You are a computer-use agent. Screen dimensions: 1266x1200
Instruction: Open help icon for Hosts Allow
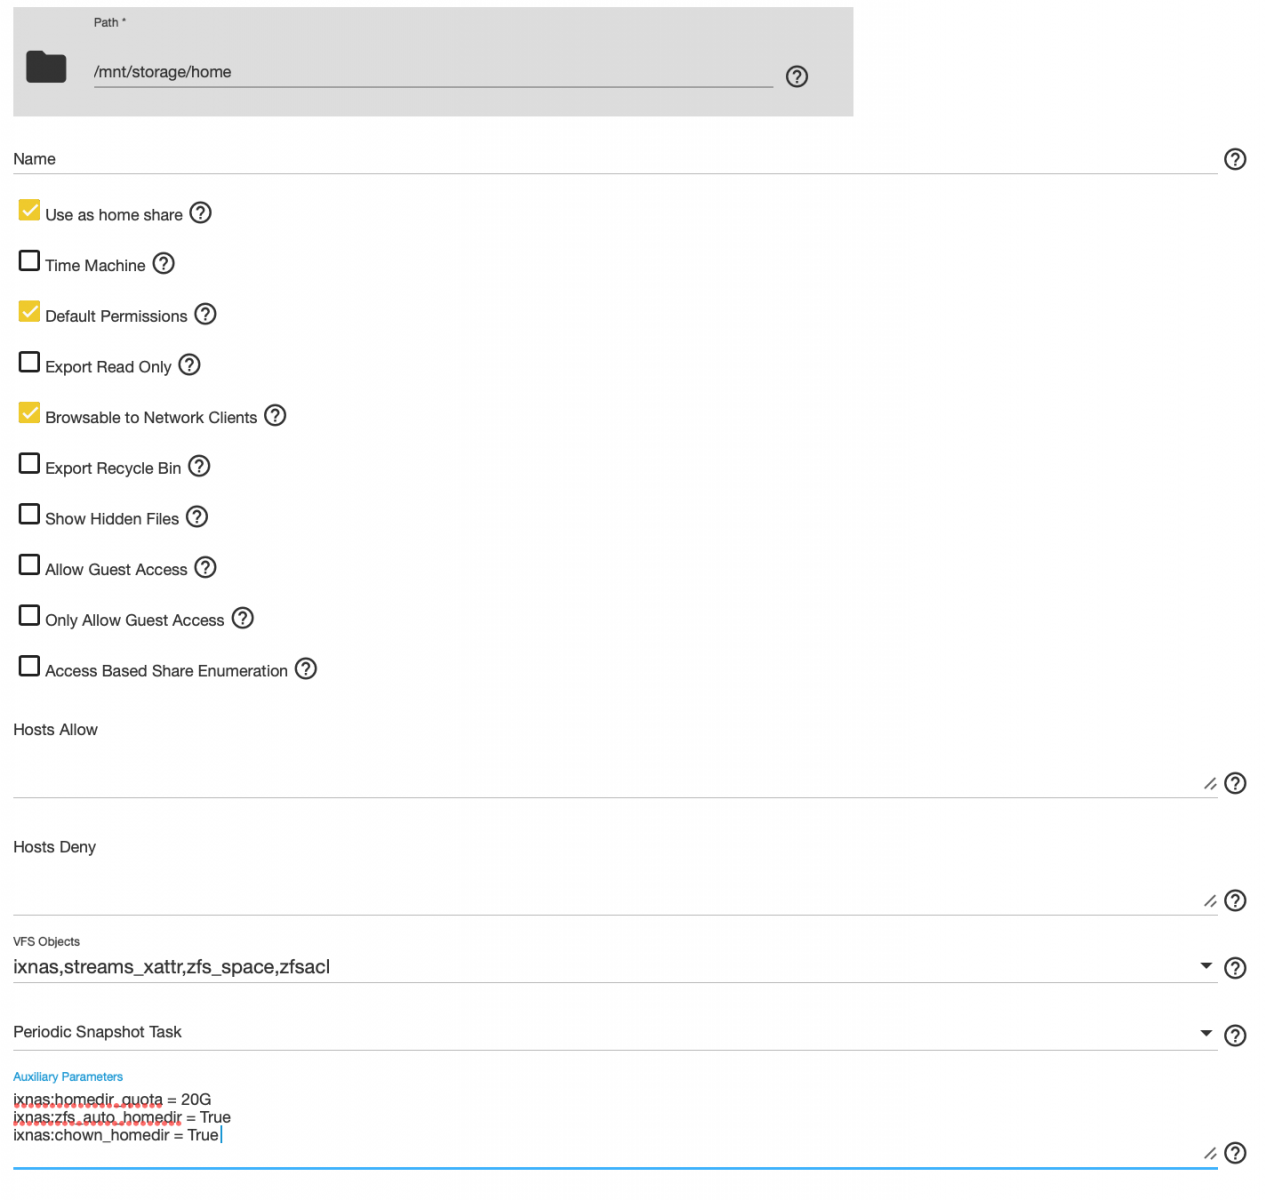point(1235,783)
